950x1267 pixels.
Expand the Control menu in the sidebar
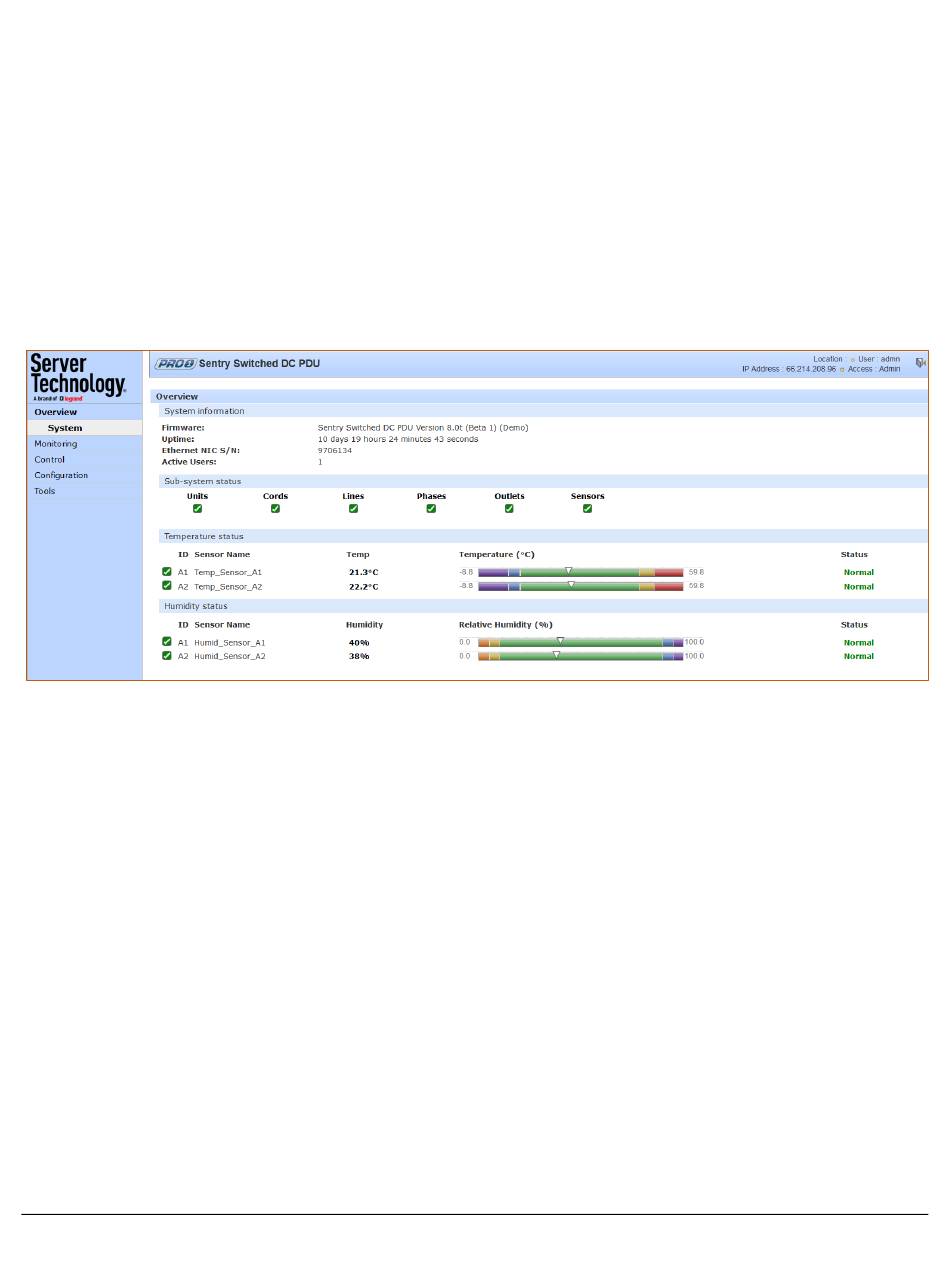50,460
